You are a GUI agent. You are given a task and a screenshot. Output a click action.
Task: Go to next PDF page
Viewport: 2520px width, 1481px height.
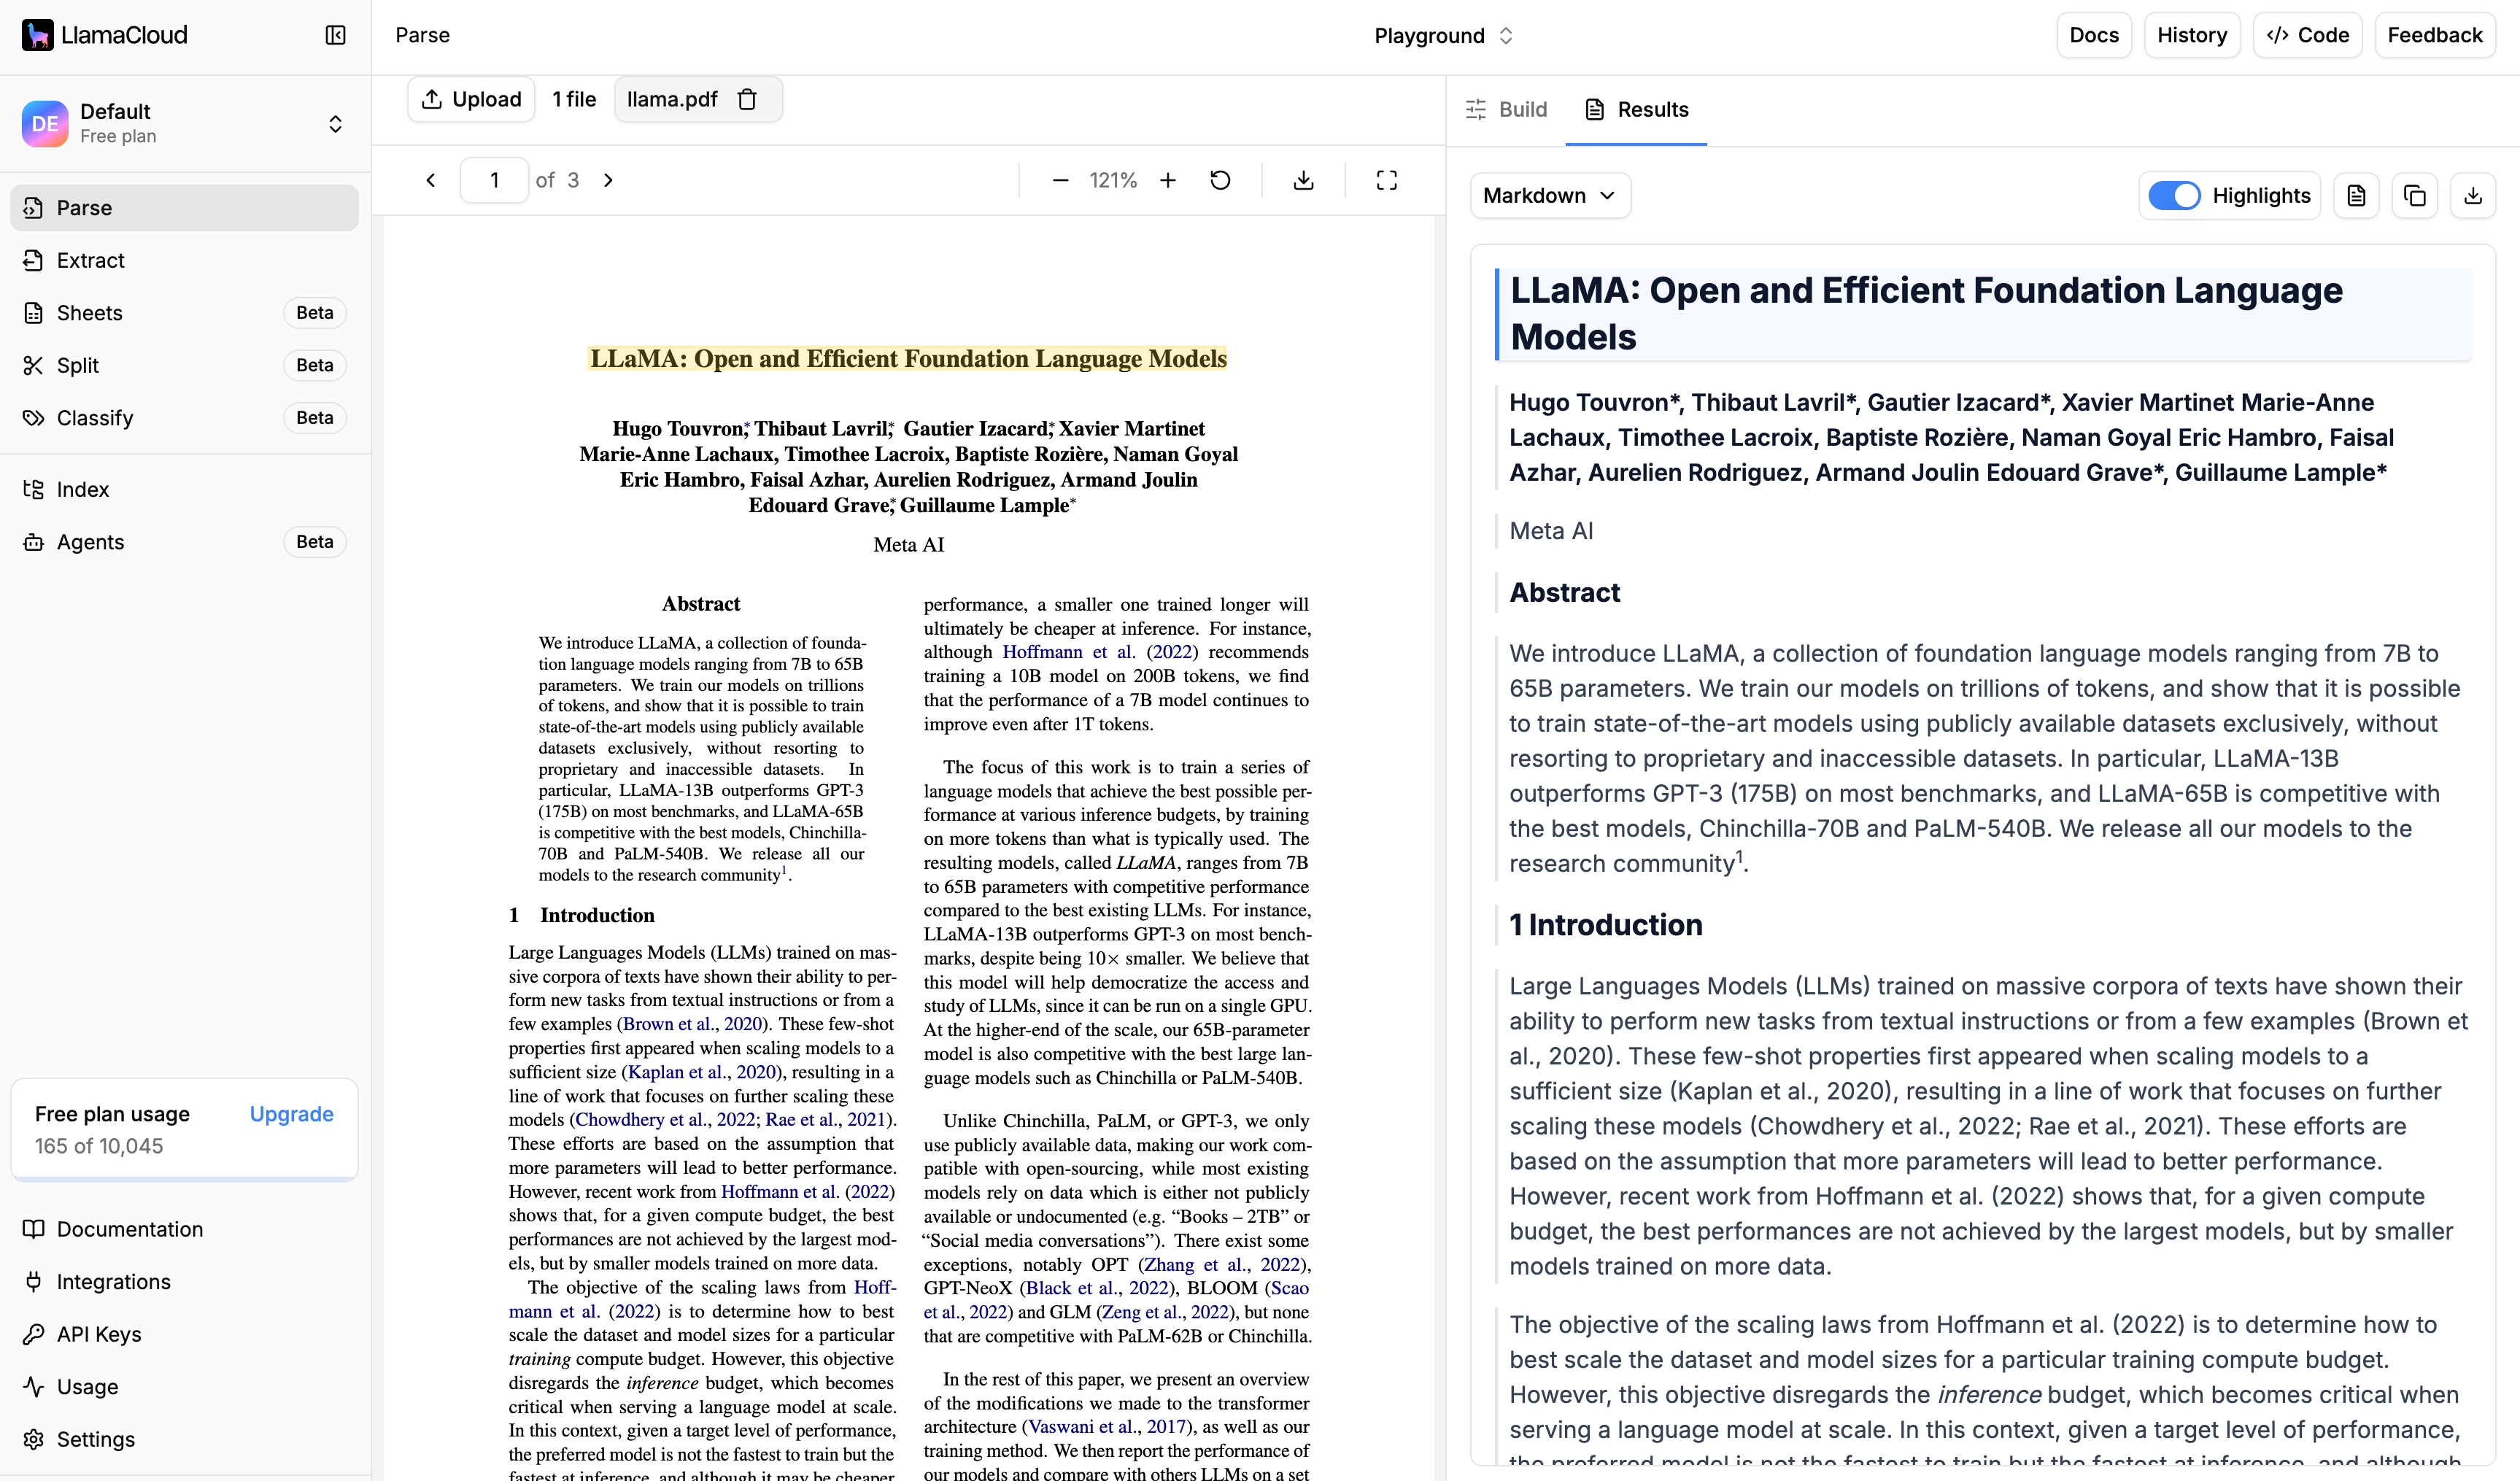pyautogui.click(x=608, y=180)
